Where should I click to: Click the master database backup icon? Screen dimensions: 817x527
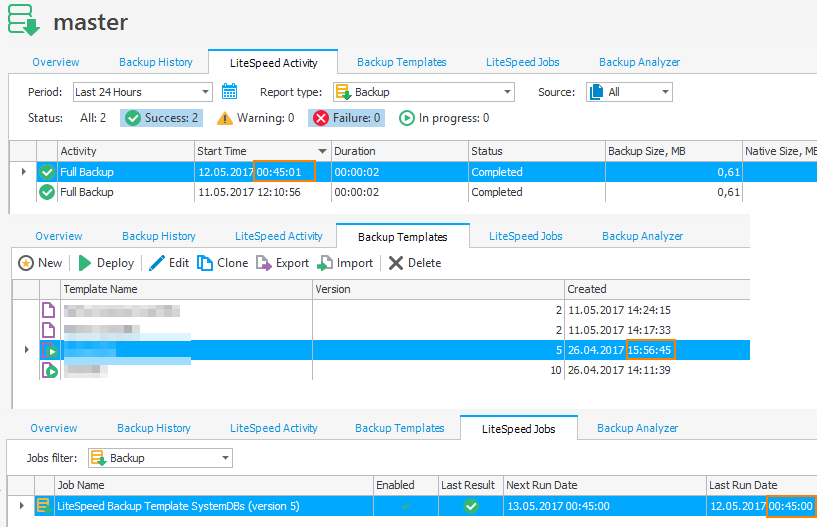pos(24,20)
